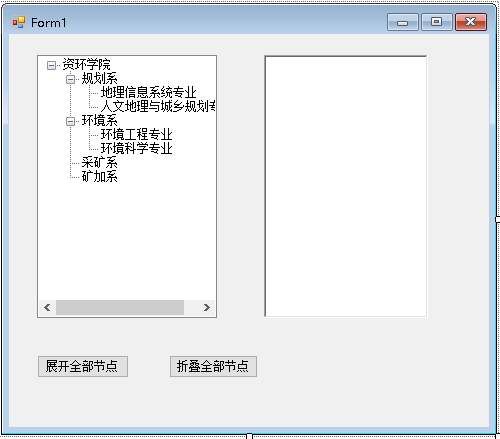This screenshot has width=500, height=439.
Task: Select the 环境系 label
Action: [99, 121]
